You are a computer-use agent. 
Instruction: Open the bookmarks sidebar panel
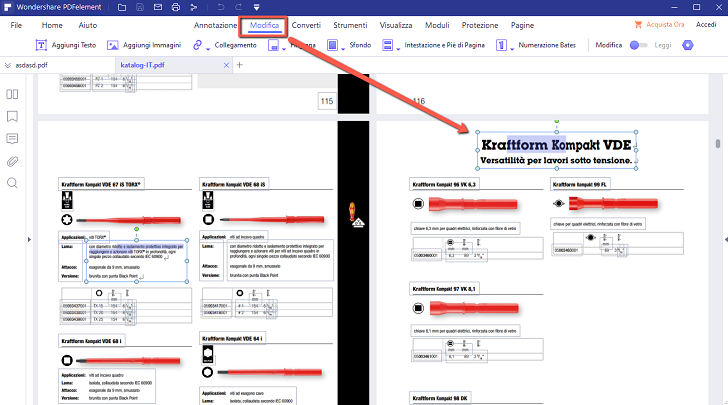click(13, 116)
